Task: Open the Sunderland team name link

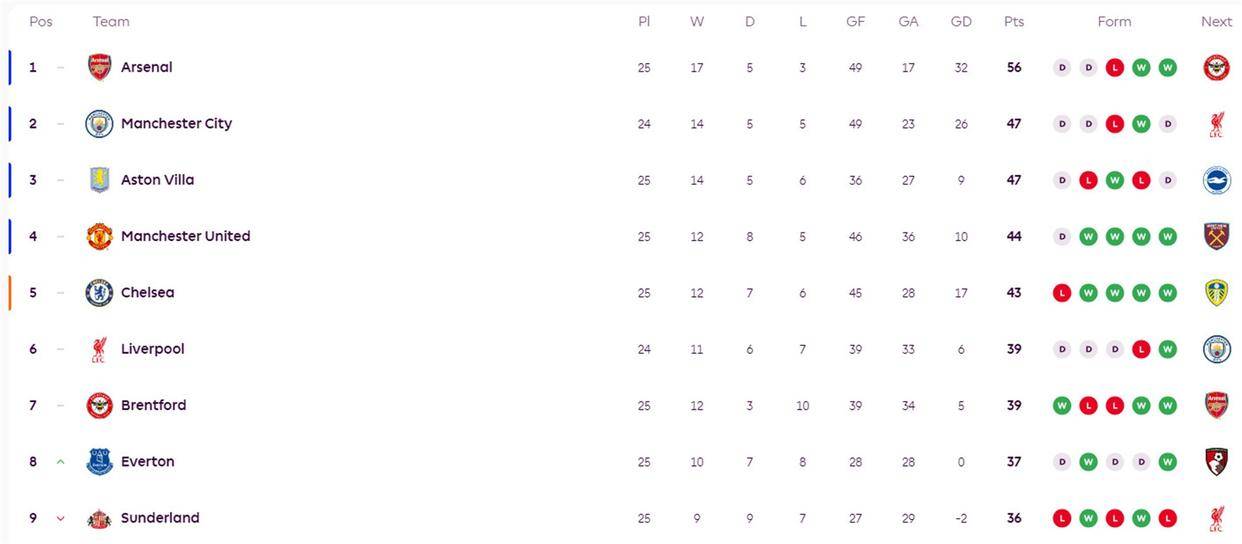Action: [160, 518]
